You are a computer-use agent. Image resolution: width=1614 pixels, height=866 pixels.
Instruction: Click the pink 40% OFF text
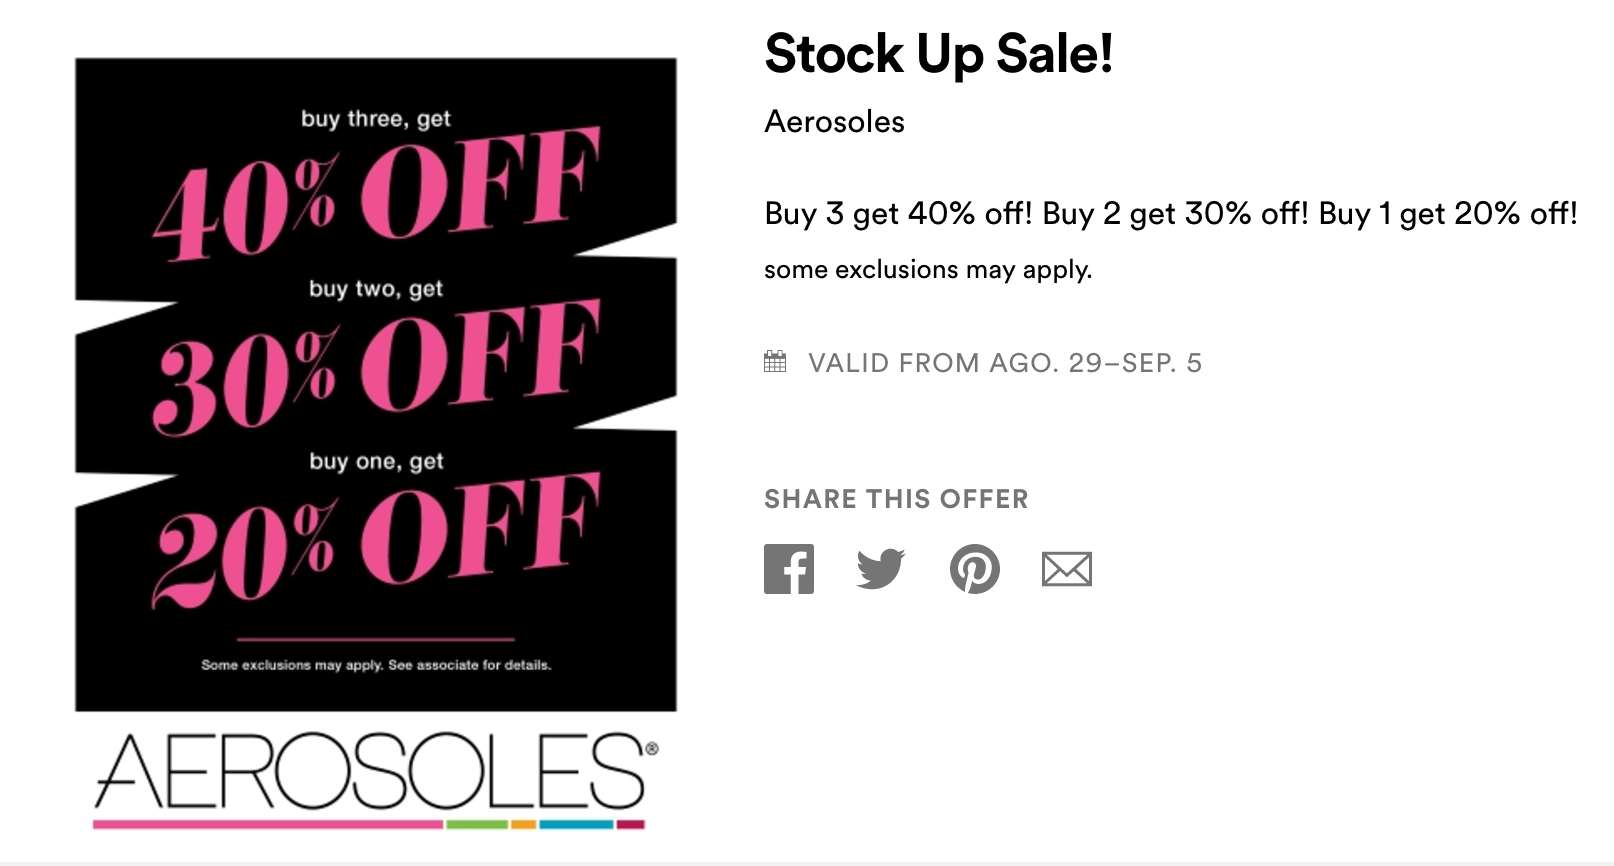click(x=376, y=195)
